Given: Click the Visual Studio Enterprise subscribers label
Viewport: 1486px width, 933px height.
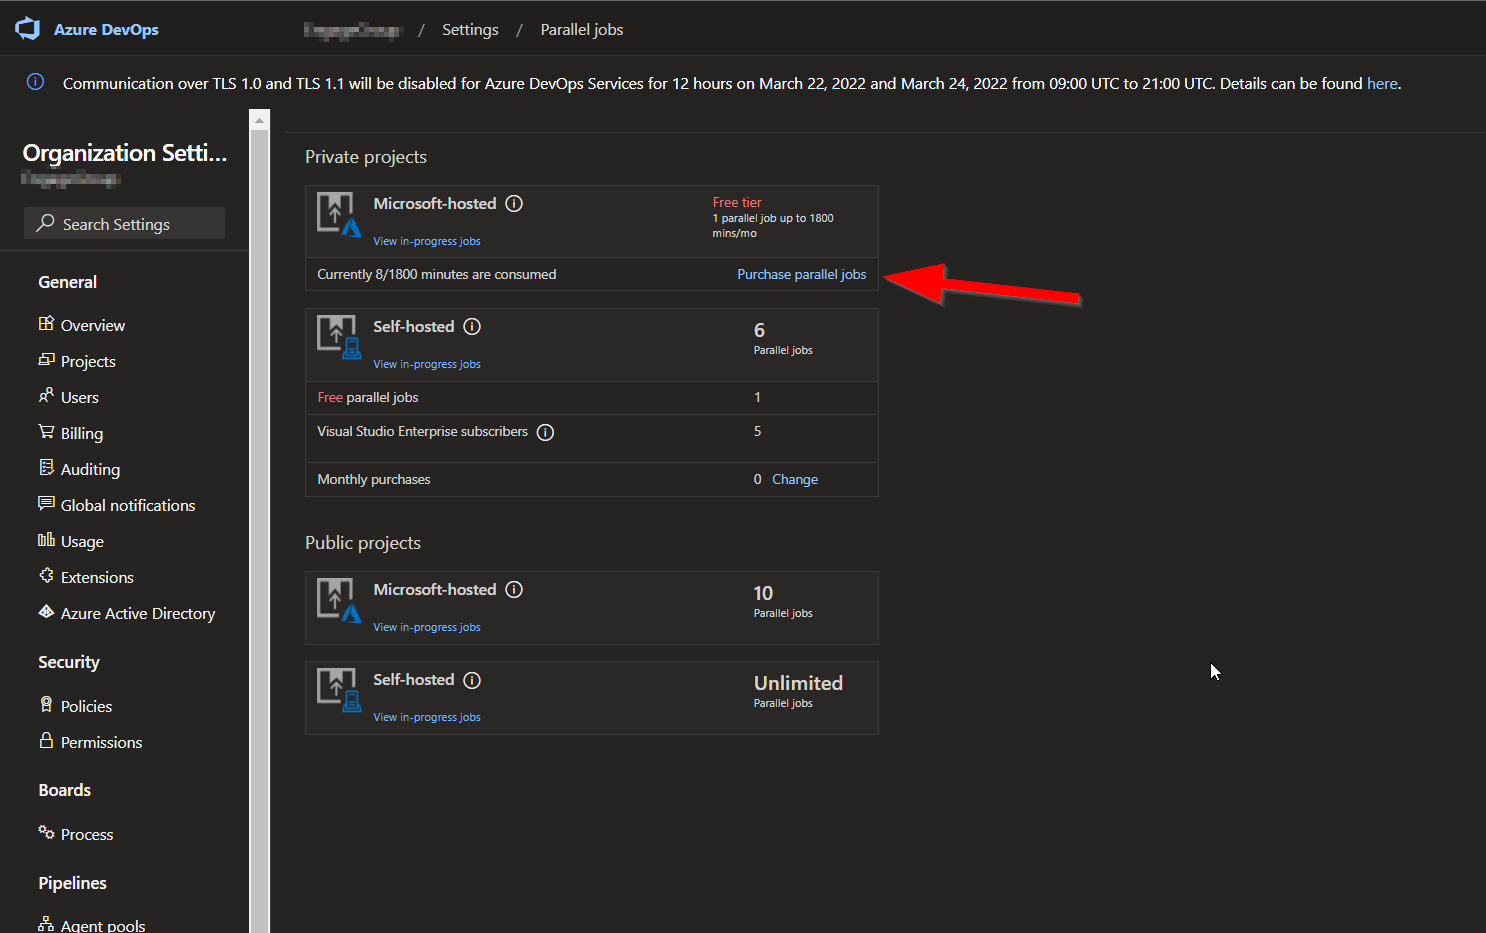Looking at the screenshot, I should coord(423,432).
